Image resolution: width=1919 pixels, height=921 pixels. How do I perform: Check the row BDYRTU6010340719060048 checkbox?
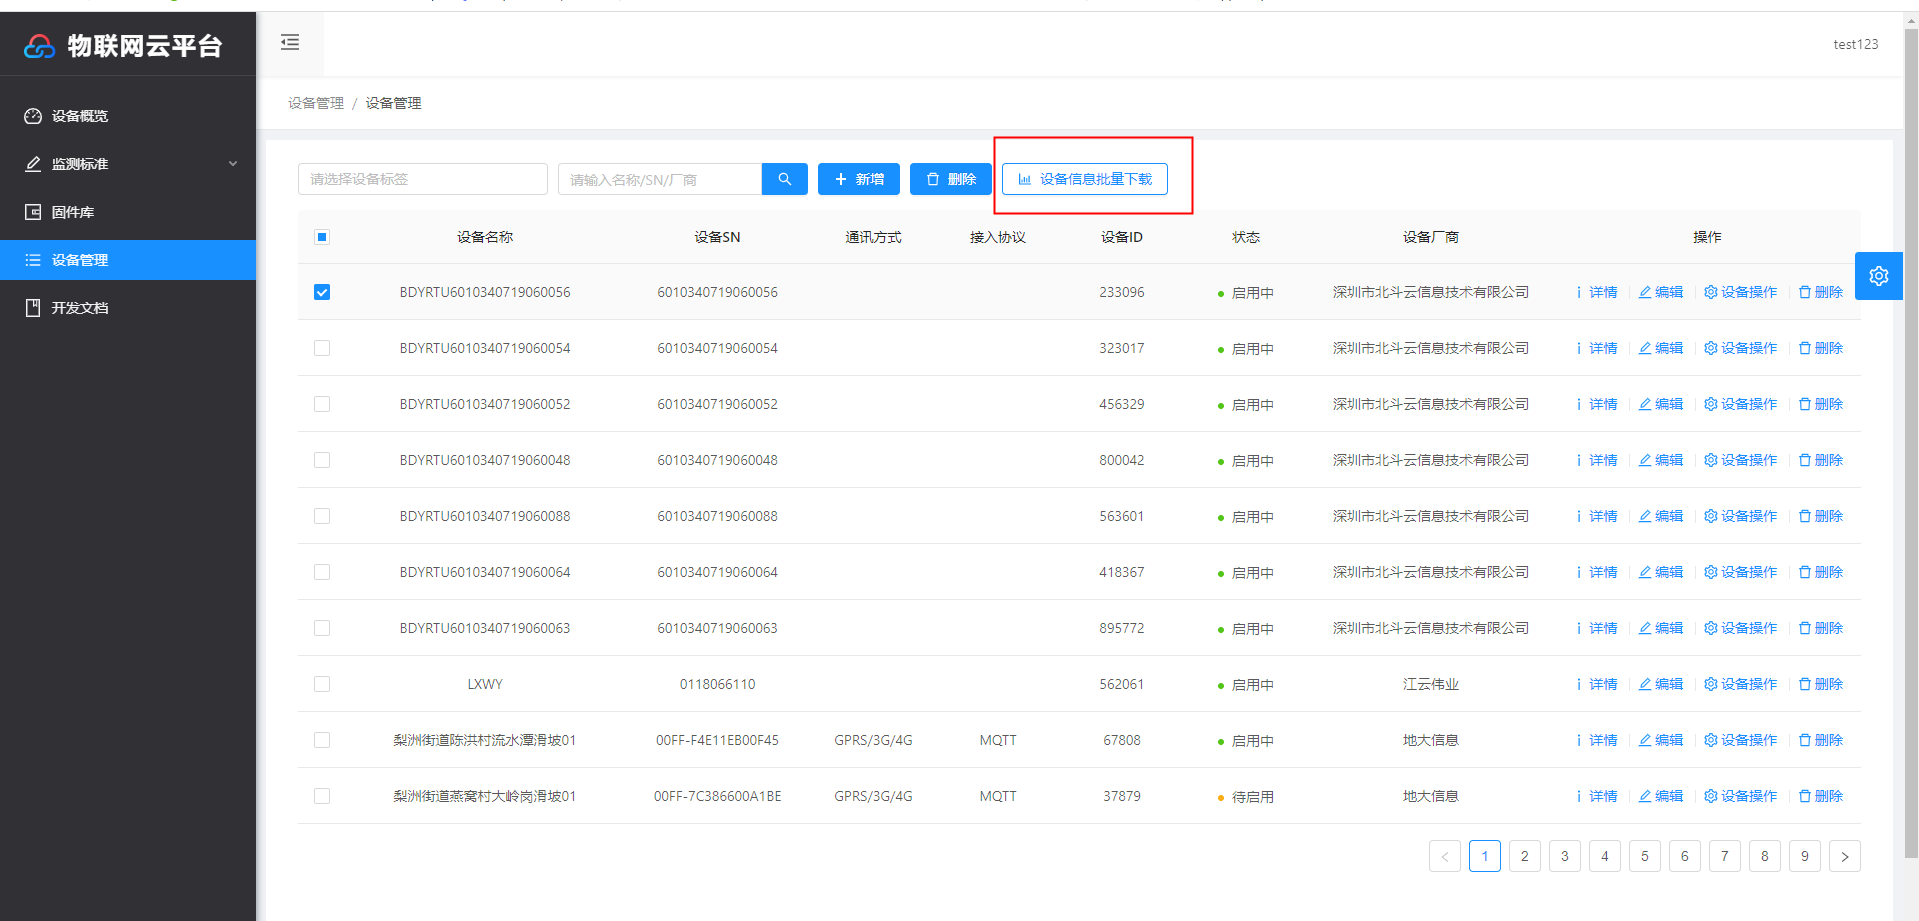click(322, 460)
